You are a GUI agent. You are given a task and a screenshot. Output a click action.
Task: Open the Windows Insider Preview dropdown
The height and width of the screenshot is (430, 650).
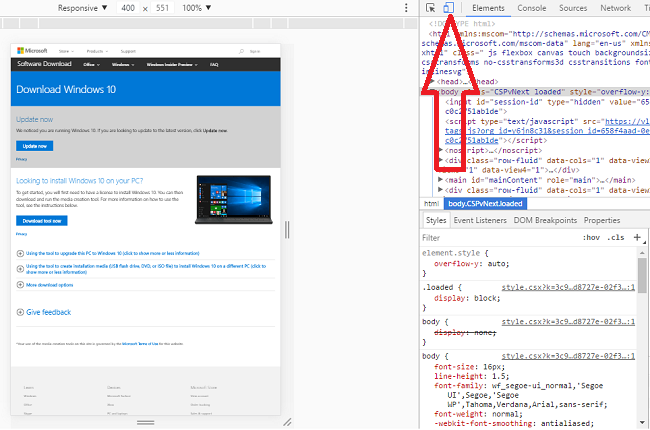click(172, 65)
